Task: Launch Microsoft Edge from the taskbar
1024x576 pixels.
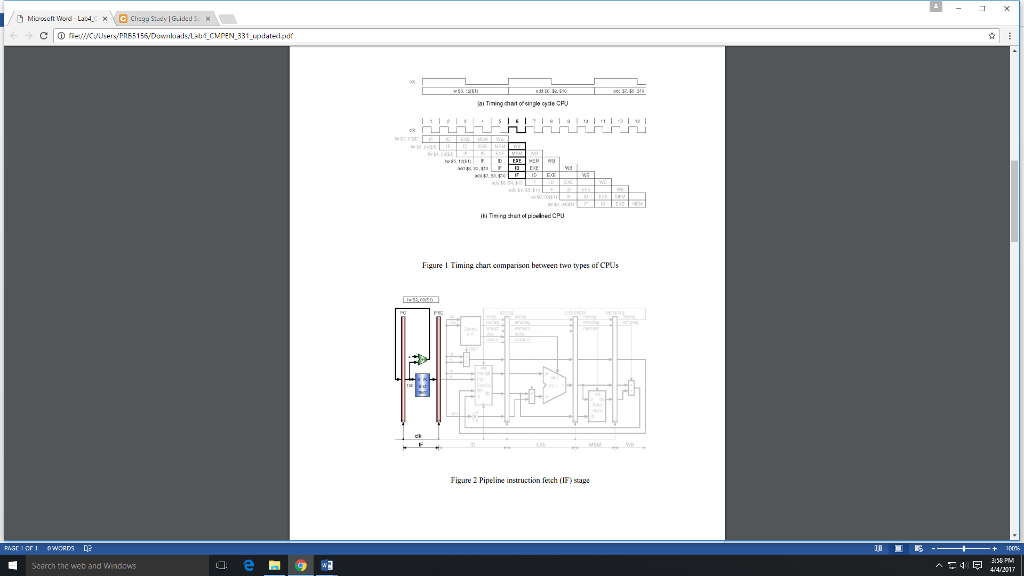Action: [x=249, y=565]
